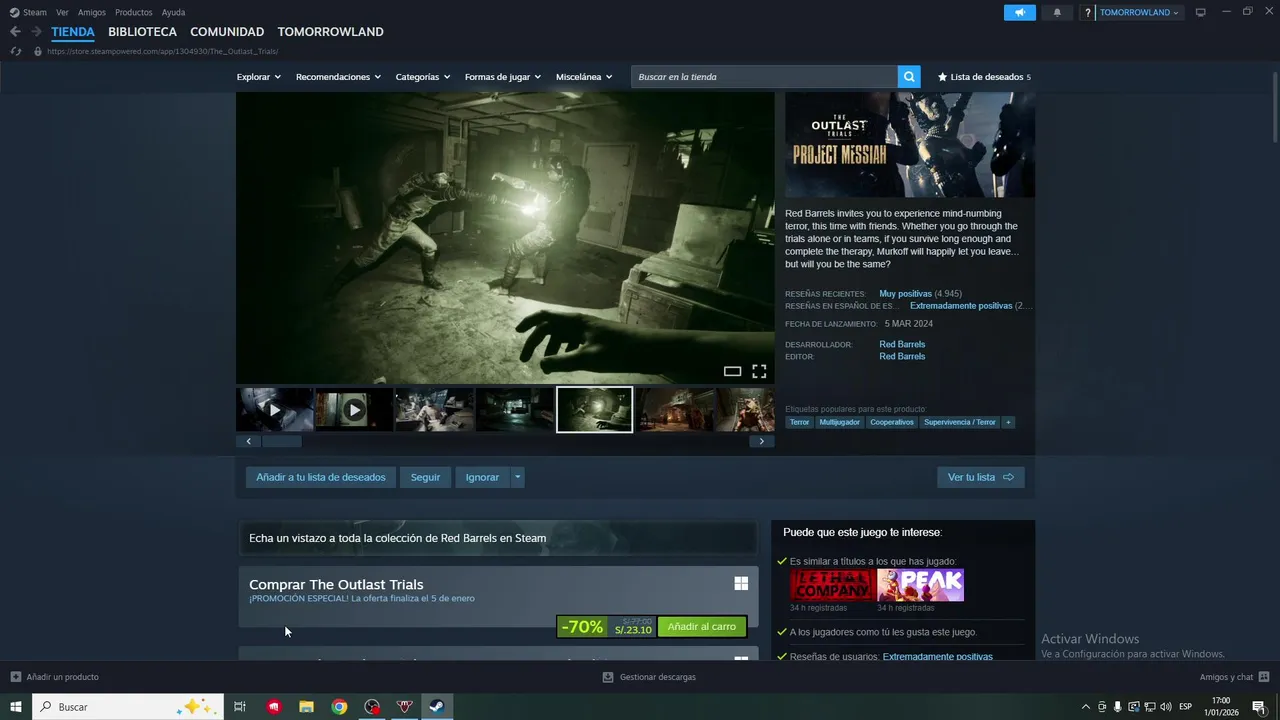
Task: Expand the Miscelánea dropdown
Action: (x=584, y=77)
